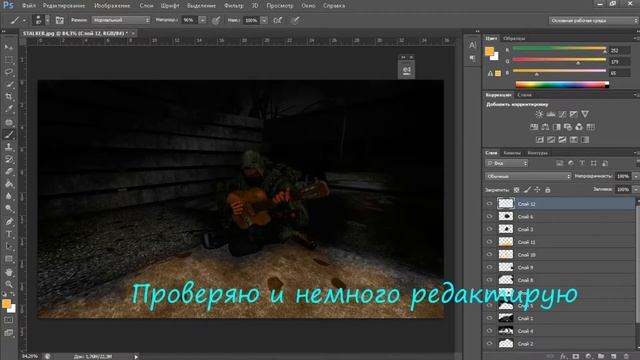Lock all layer attributes
This screenshot has height=360, width=640.
coord(548,190)
